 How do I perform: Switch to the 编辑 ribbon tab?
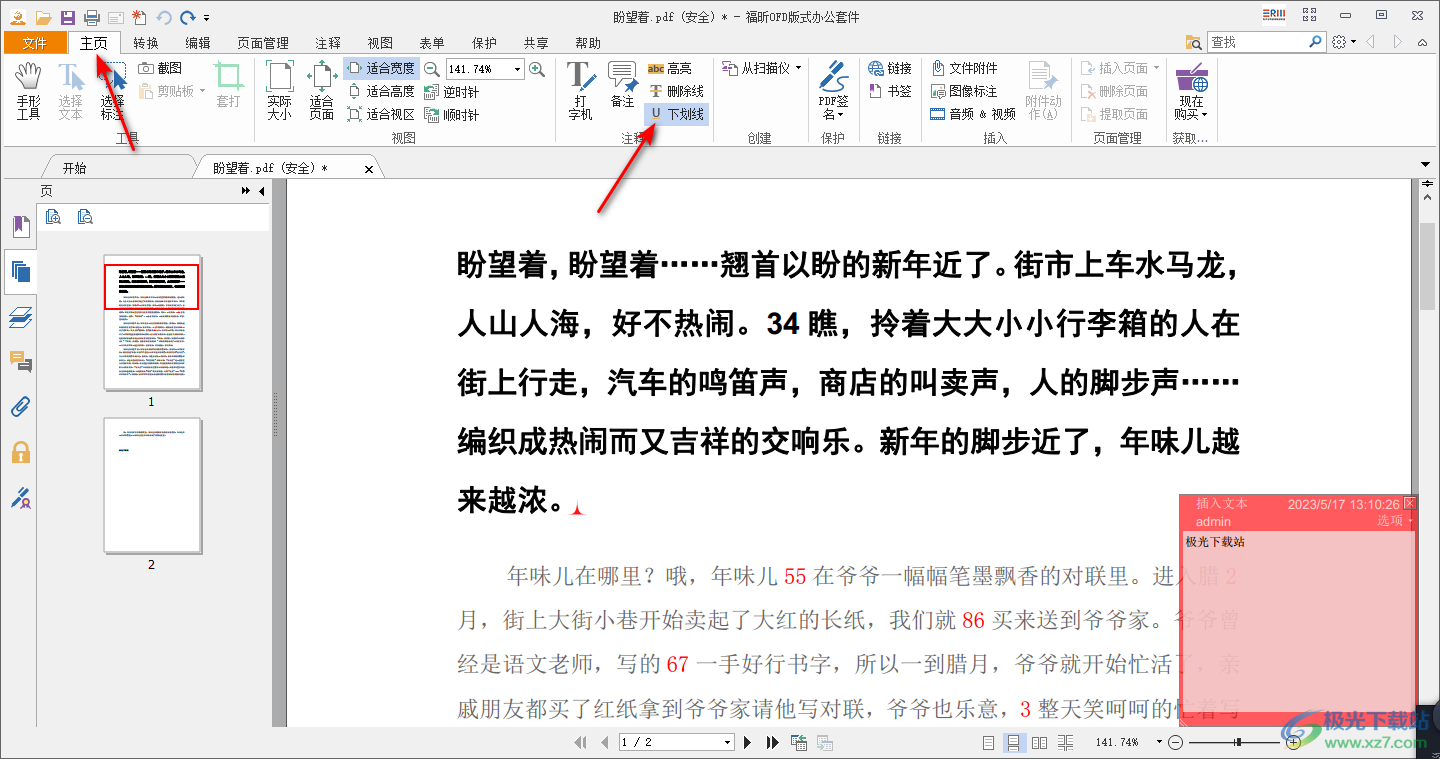(198, 43)
